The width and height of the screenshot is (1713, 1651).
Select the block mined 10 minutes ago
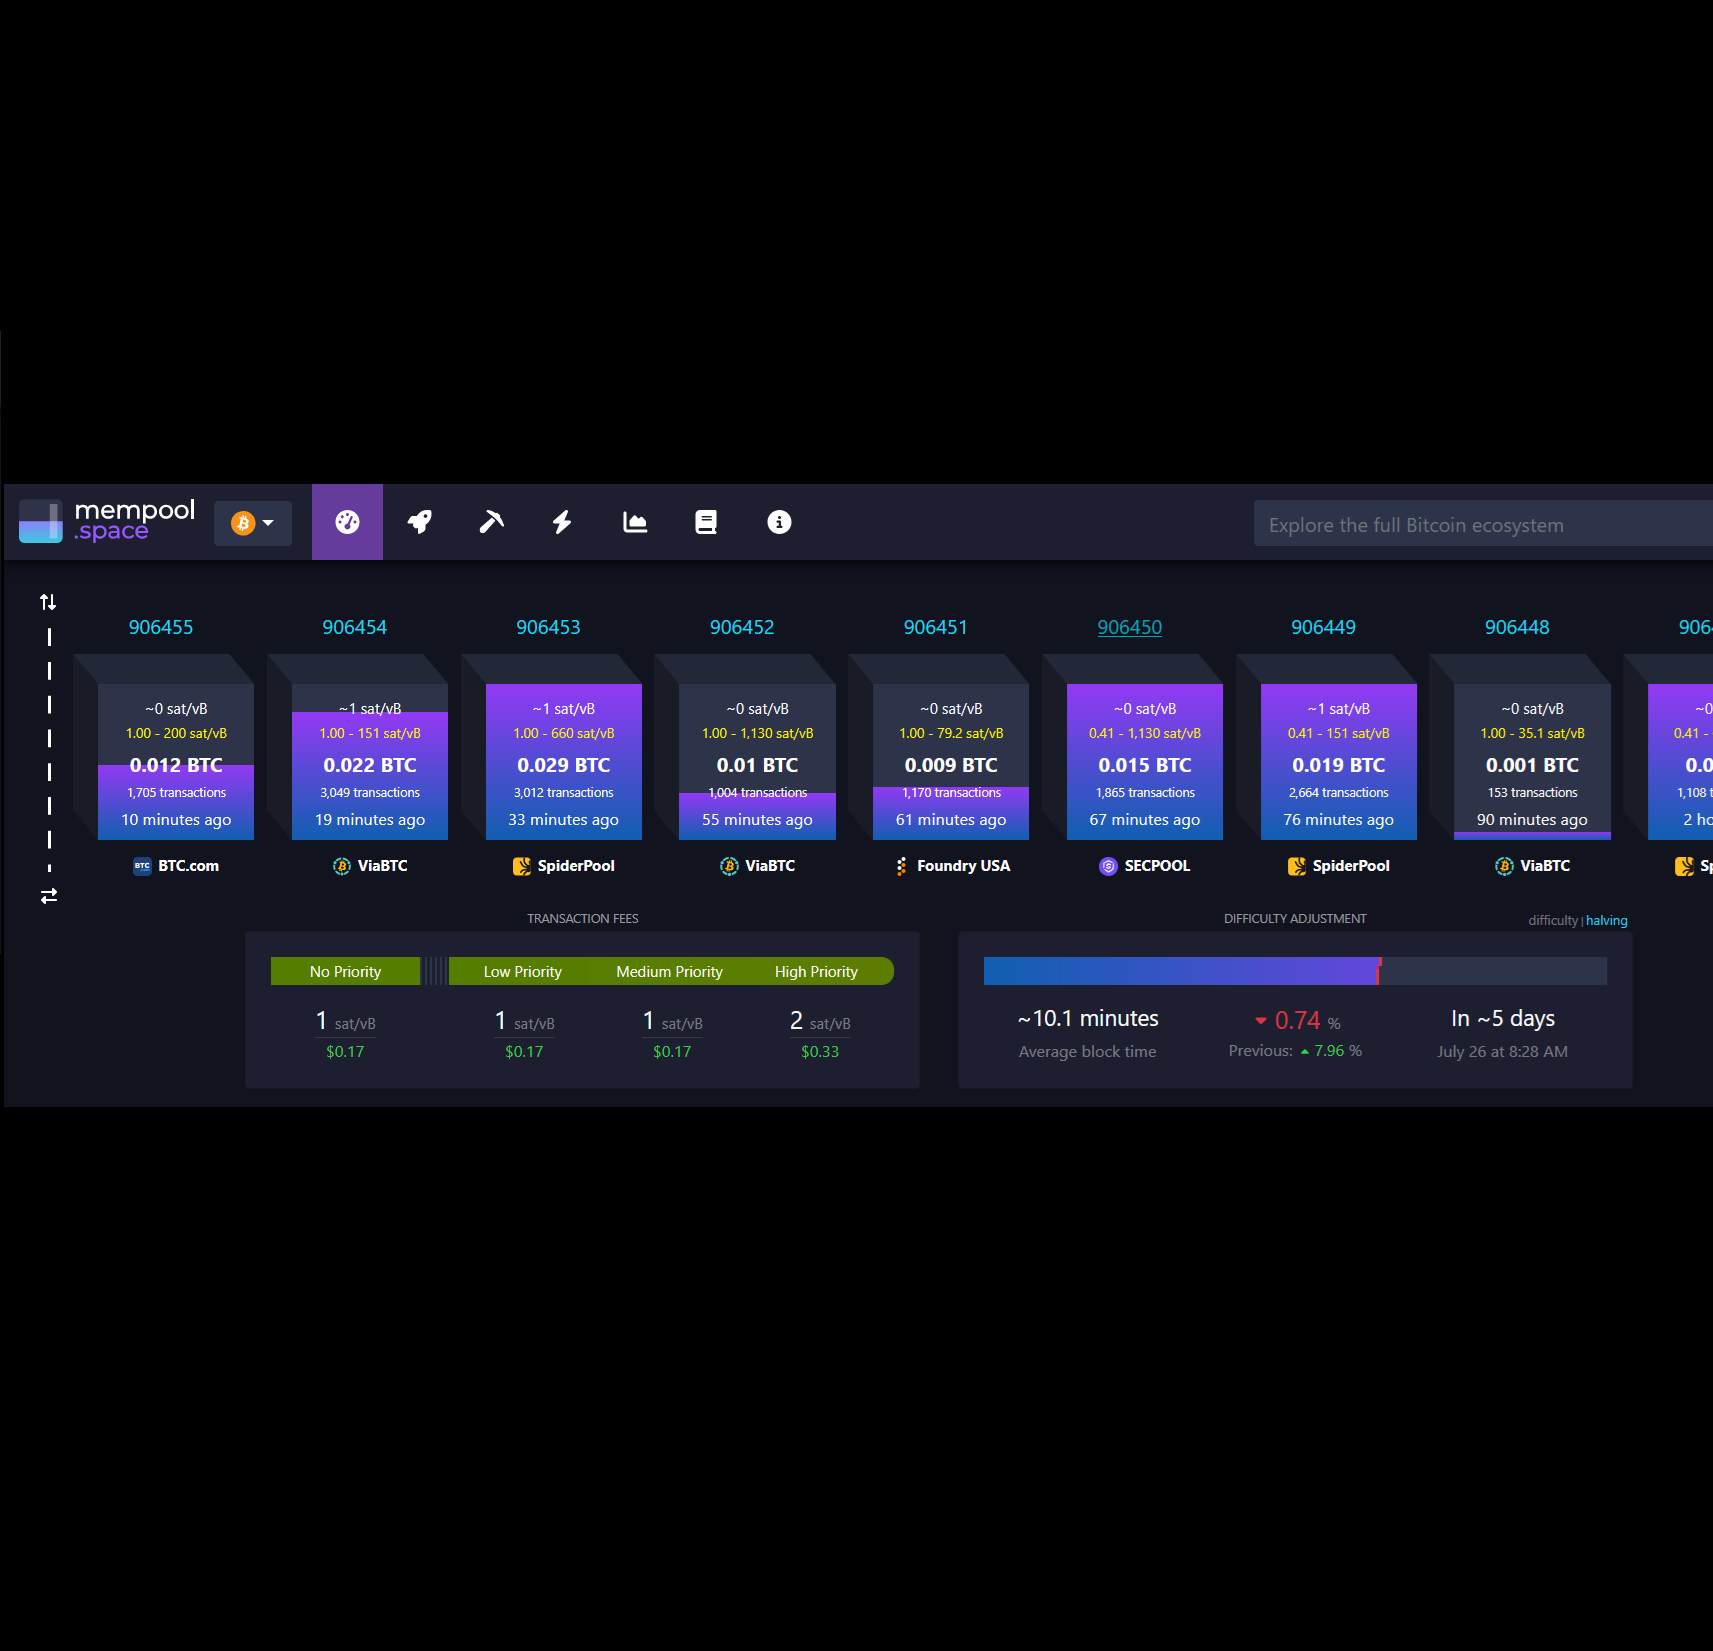pyautogui.click(x=176, y=762)
